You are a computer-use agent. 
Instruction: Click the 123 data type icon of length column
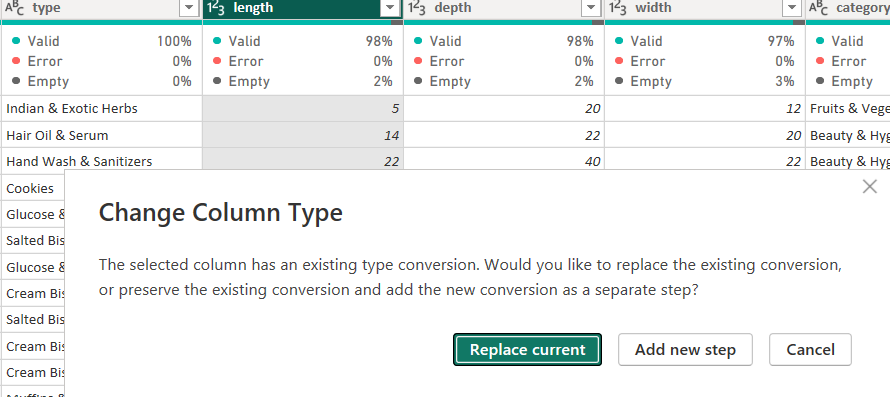pyautogui.click(x=216, y=8)
